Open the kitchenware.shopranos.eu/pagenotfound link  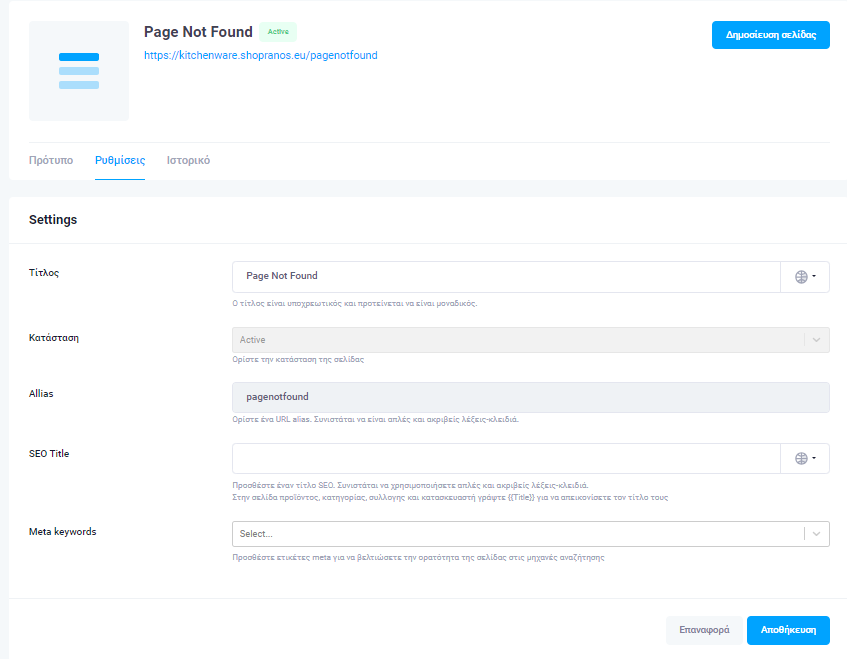[261, 56]
